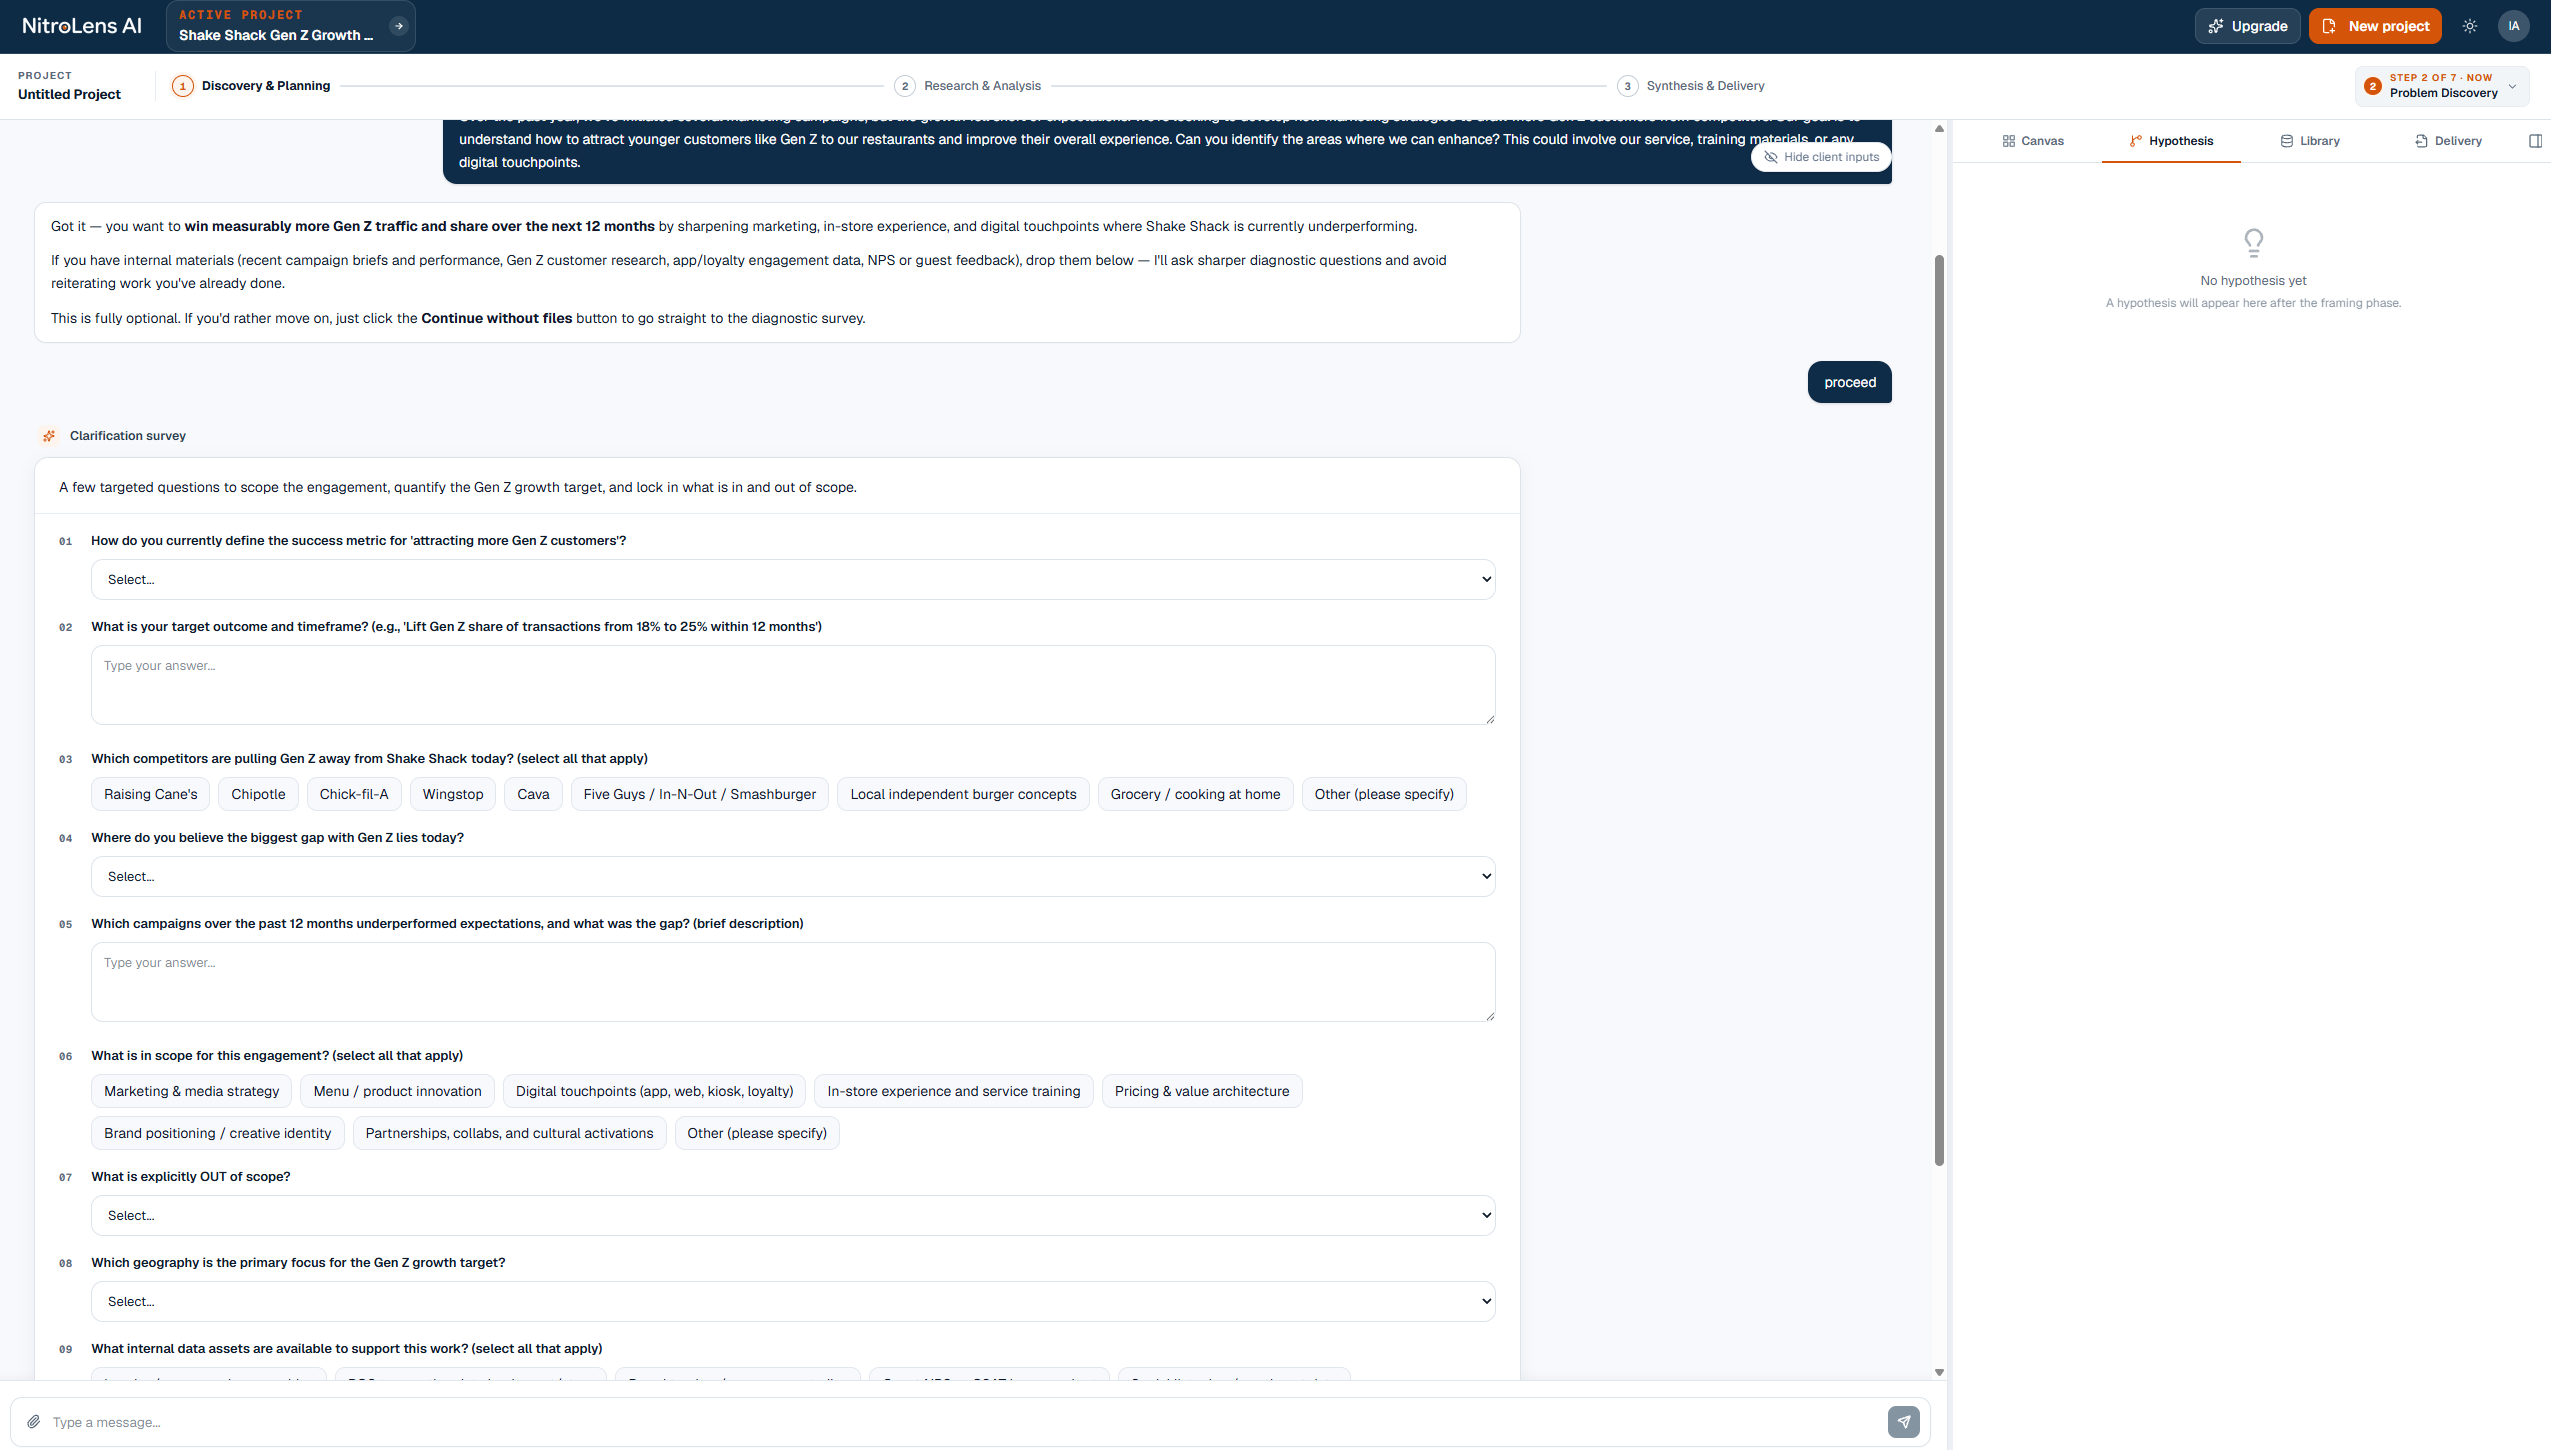Select the Cava competitor chip
Viewport: 2551px width, 1450px height.
533,794
